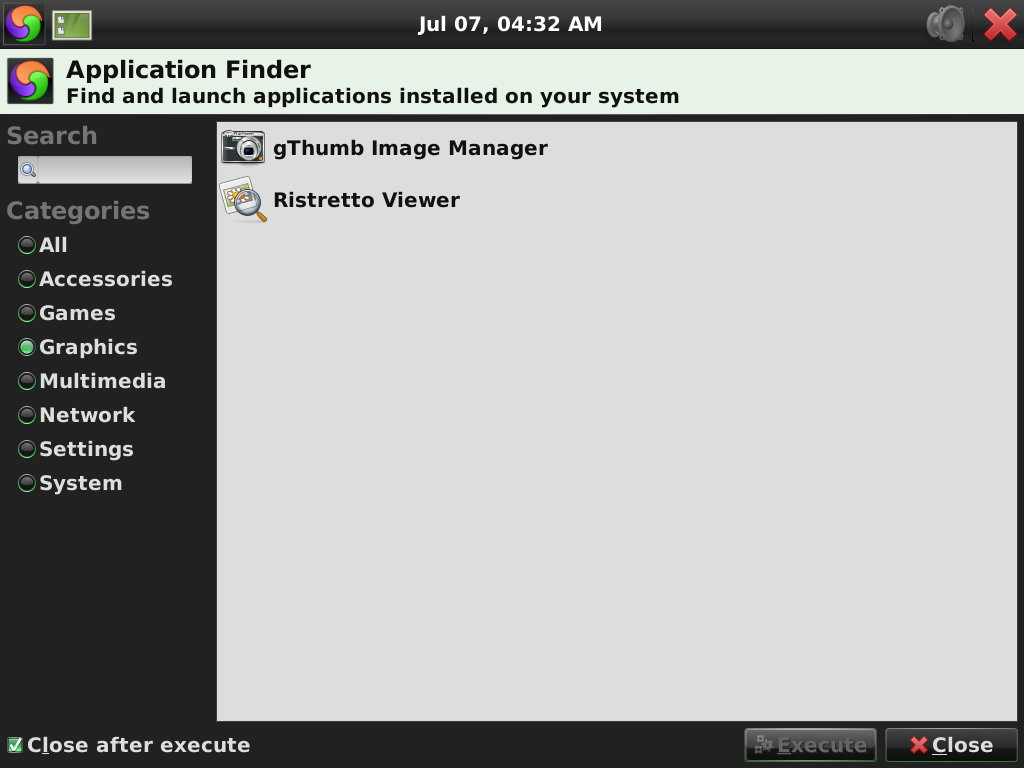The image size is (1024, 768).
Task: Click the Ristretto Viewer magnifier icon
Action: [243, 200]
